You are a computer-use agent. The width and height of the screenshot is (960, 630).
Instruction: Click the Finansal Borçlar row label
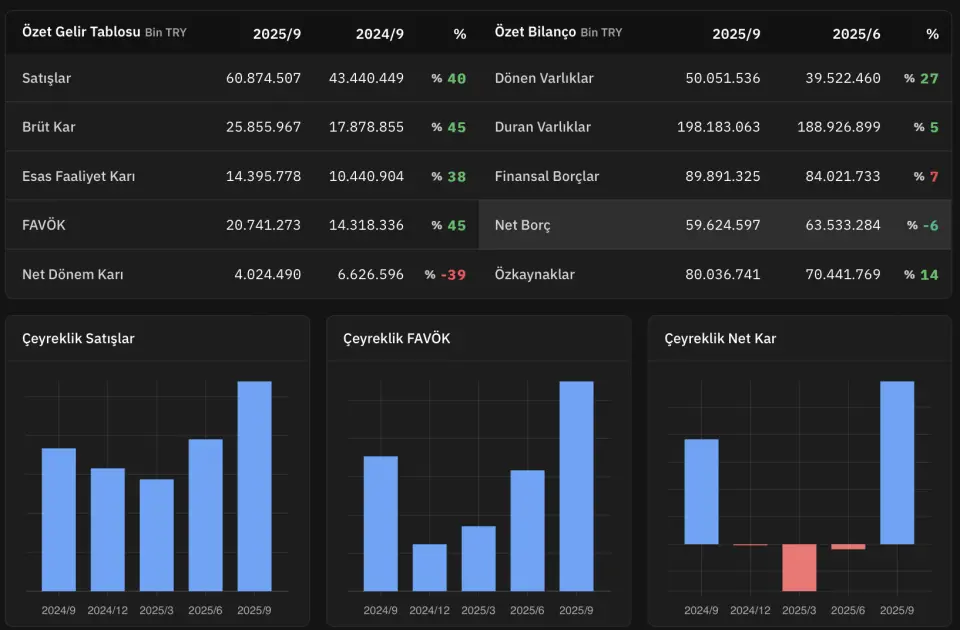[x=547, y=176]
